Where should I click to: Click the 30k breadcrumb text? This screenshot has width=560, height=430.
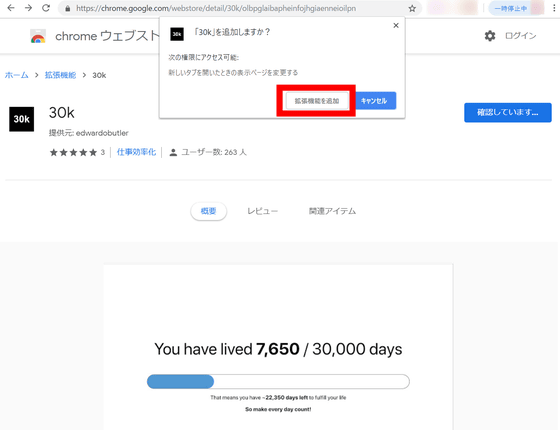pyautogui.click(x=99, y=75)
